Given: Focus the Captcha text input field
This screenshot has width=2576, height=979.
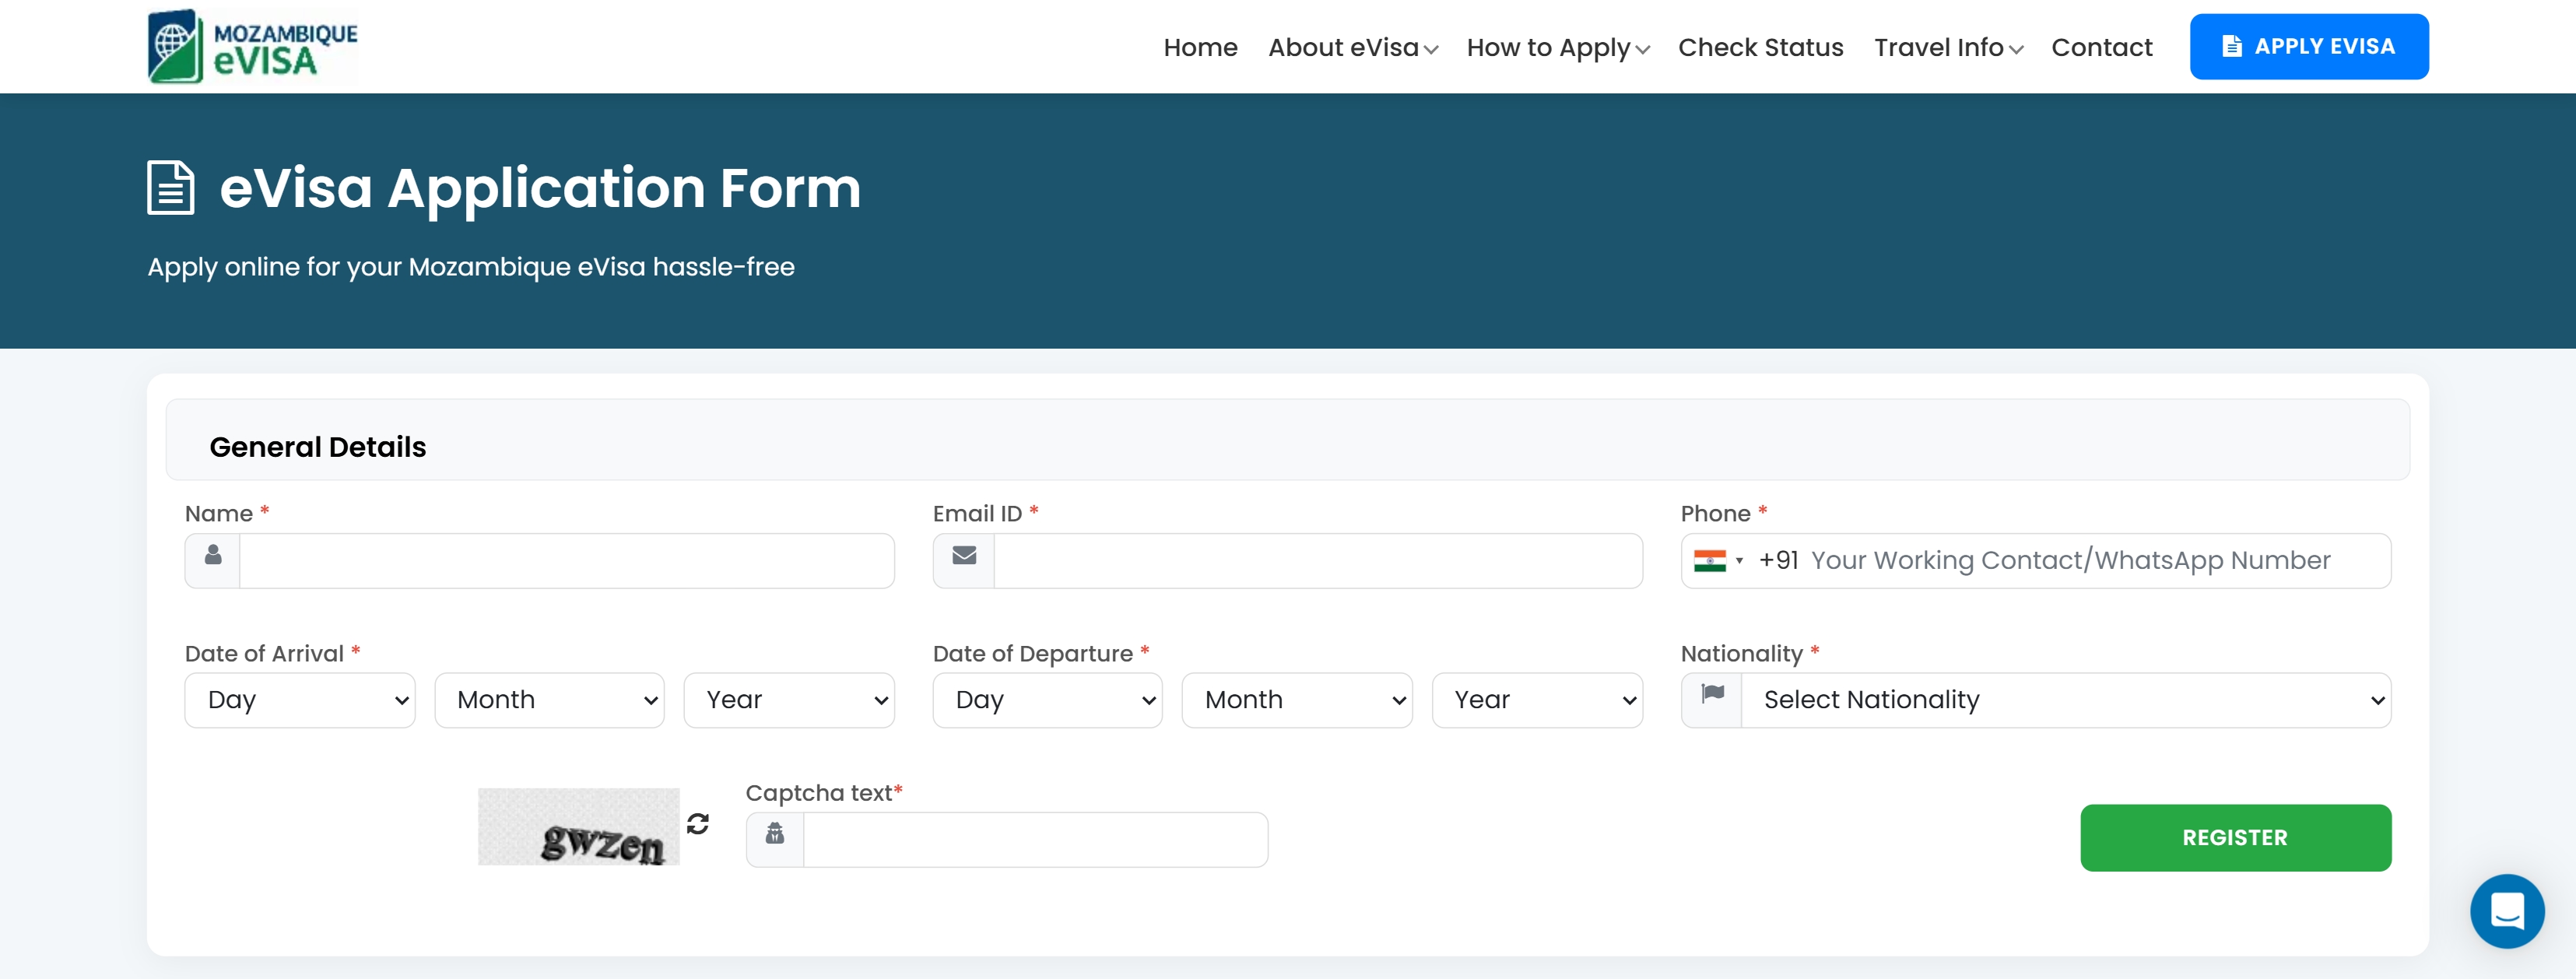Looking at the screenshot, I should click(1035, 840).
